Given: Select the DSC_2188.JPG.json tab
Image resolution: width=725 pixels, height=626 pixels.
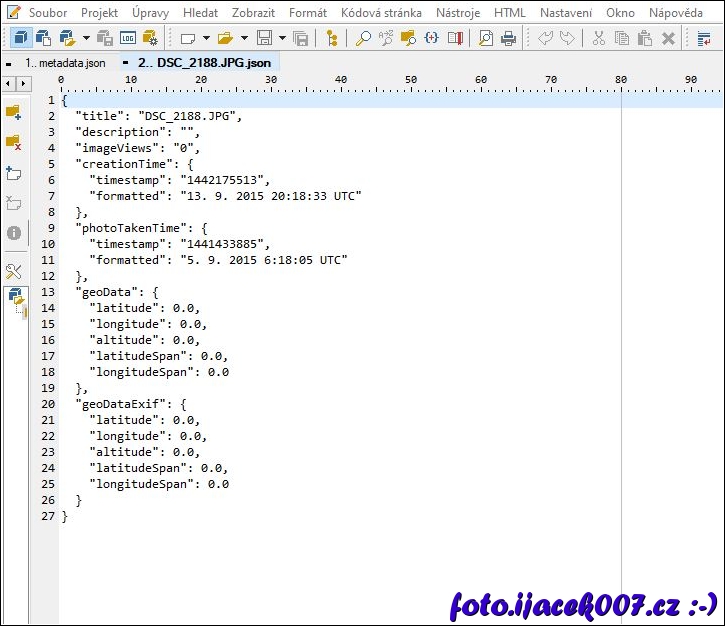Looking at the screenshot, I should point(196,63).
